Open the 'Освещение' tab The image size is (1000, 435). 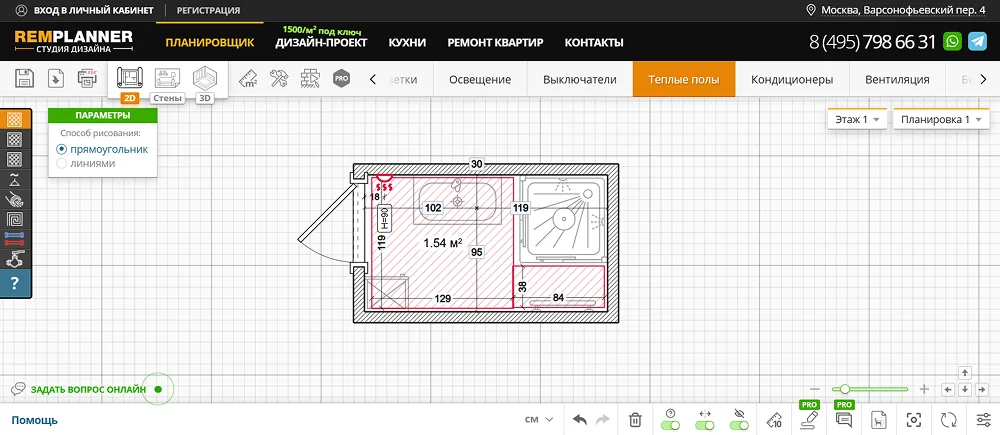(480, 79)
